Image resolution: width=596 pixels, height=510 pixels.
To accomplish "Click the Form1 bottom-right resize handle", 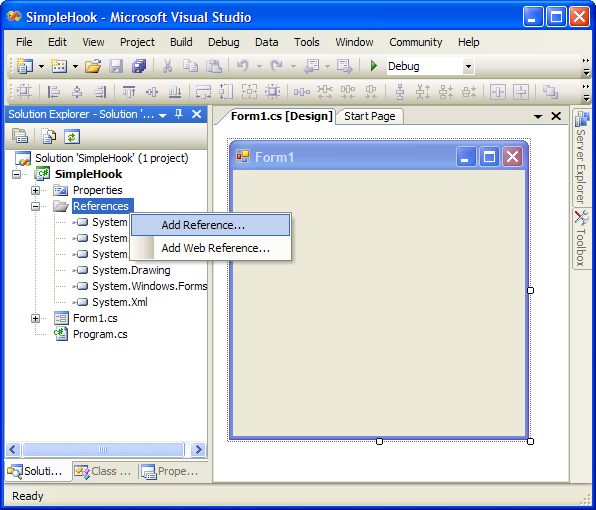I will (x=531, y=441).
